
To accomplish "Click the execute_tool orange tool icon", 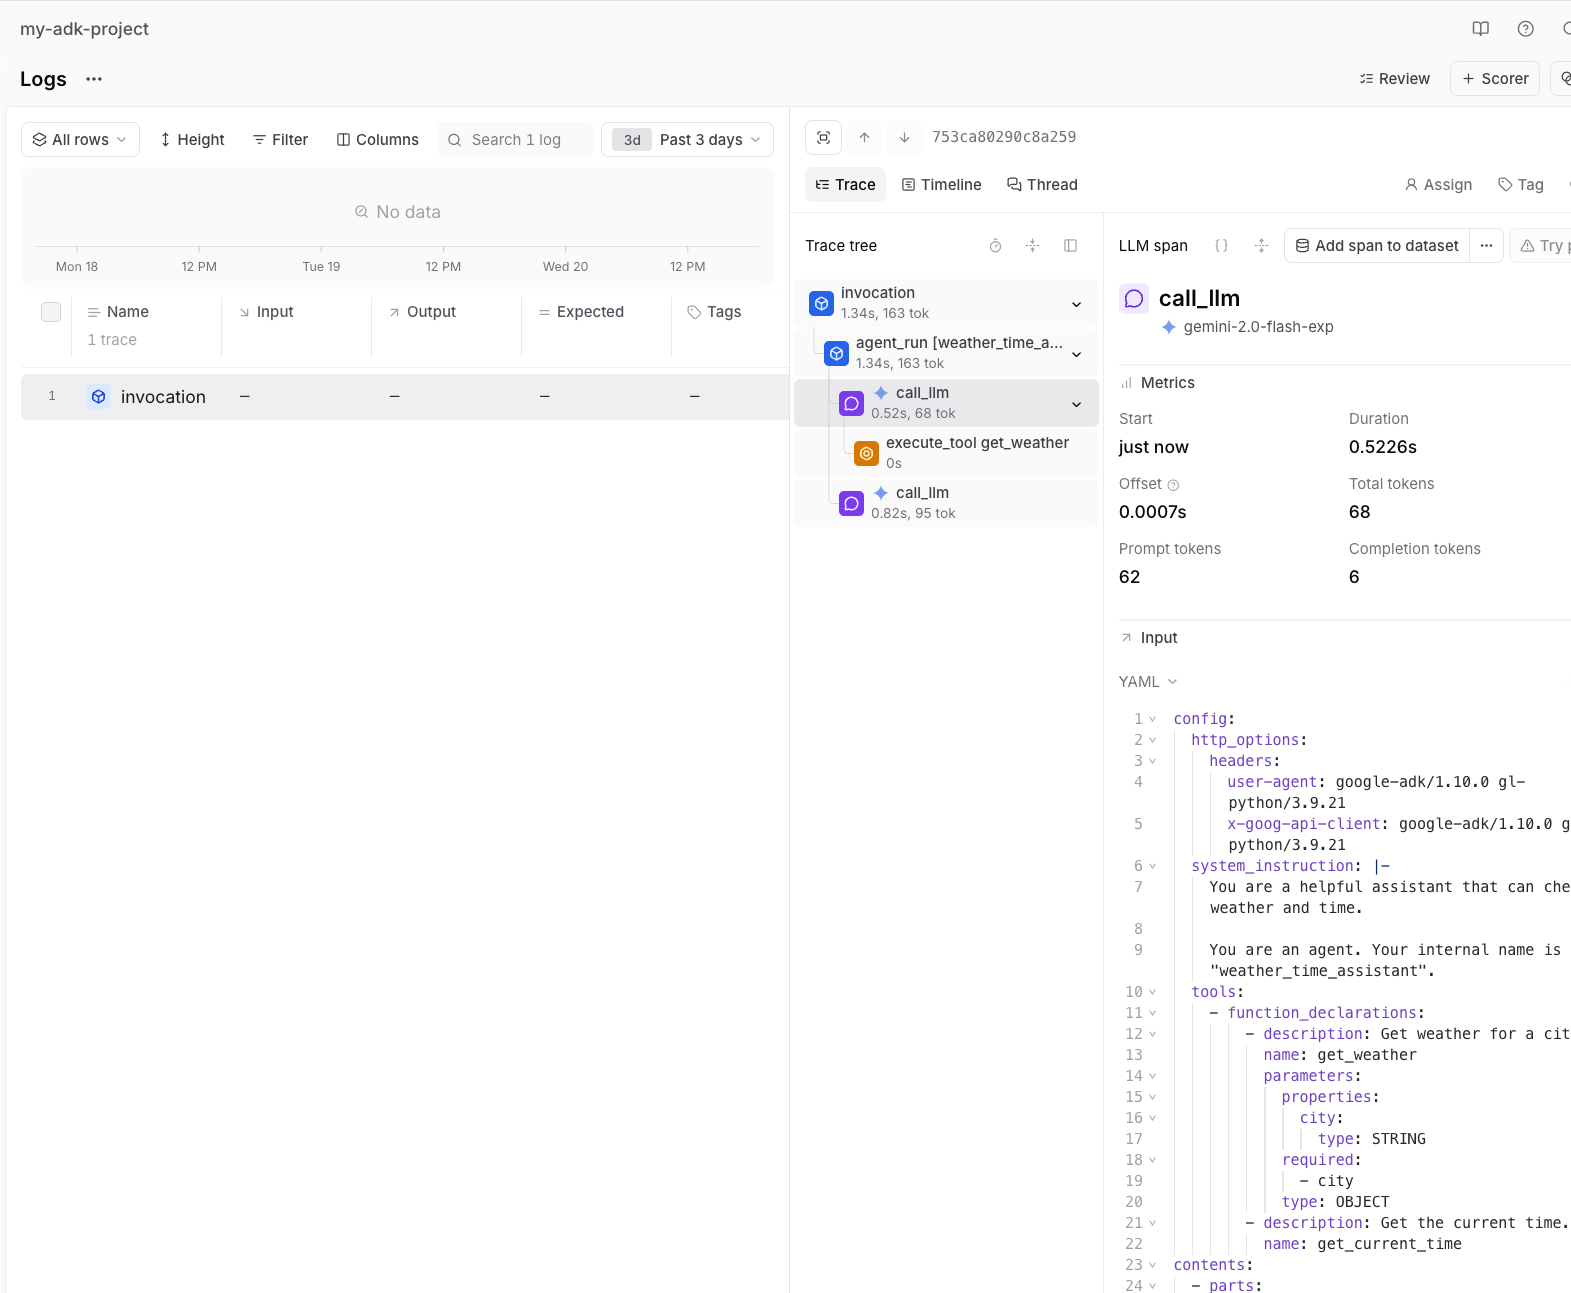I will click(866, 453).
